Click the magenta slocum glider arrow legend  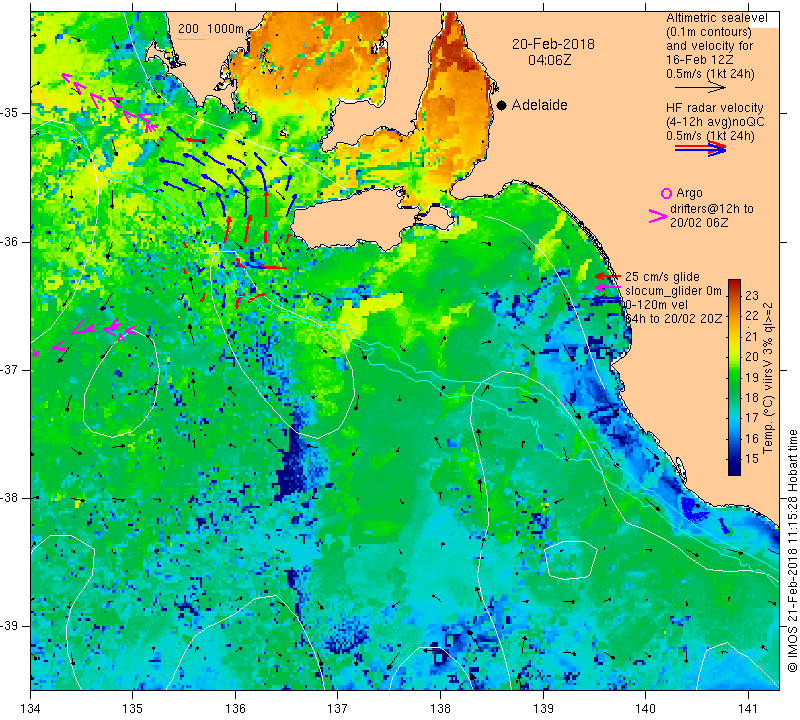point(607,288)
